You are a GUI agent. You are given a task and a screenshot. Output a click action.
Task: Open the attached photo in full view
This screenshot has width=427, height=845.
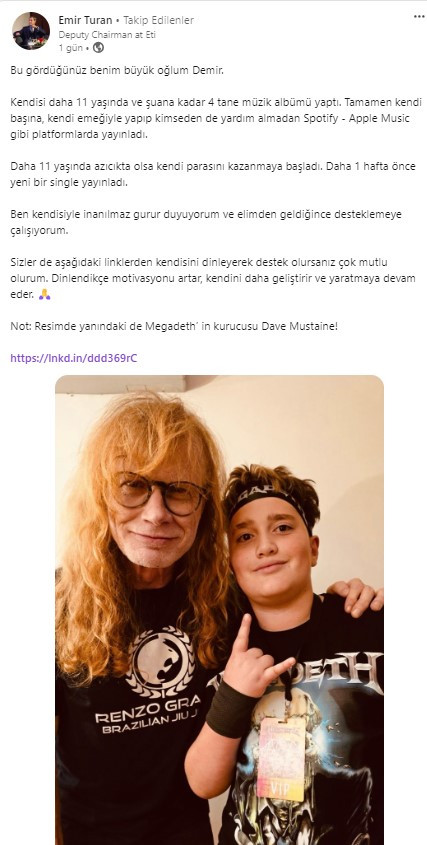coord(219,609)
